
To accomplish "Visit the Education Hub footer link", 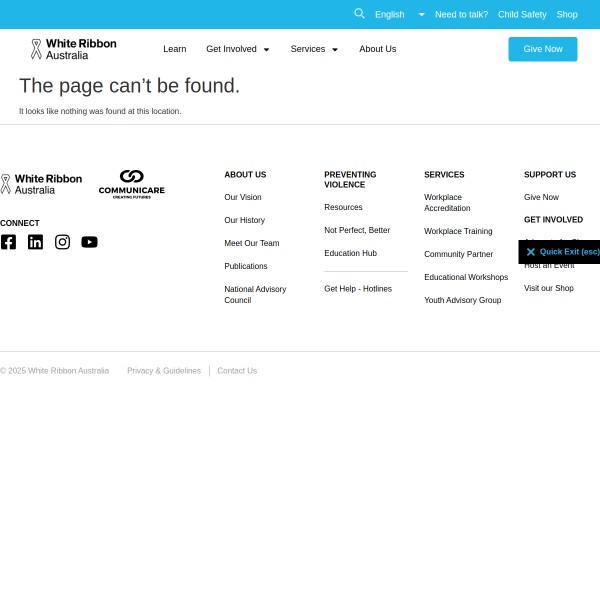I will [x=350, y=253].
